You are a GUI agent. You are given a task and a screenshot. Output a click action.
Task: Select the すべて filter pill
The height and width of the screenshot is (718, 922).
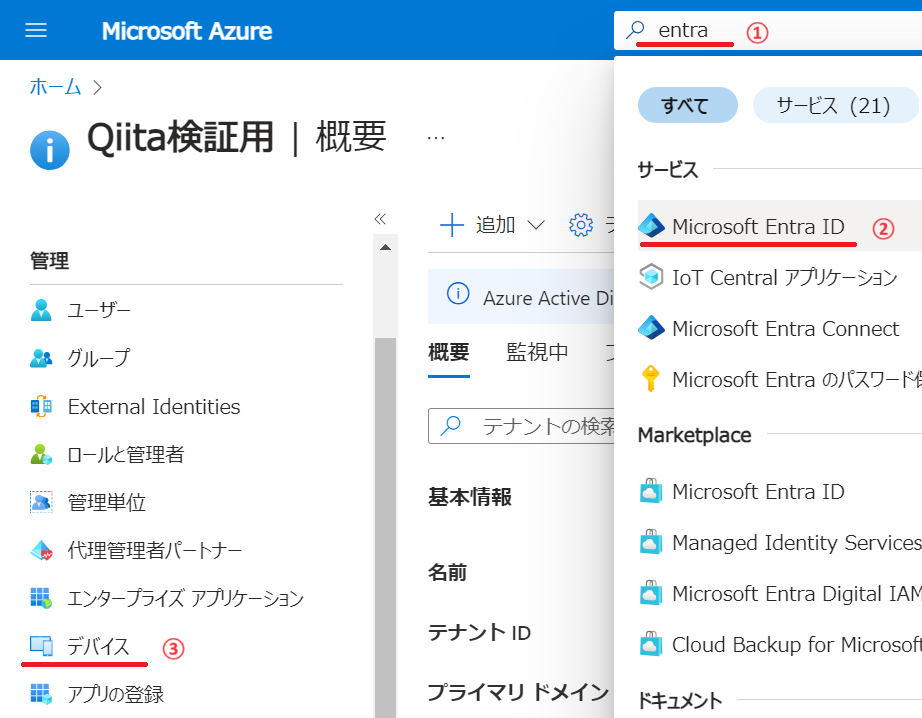(687, 105)
